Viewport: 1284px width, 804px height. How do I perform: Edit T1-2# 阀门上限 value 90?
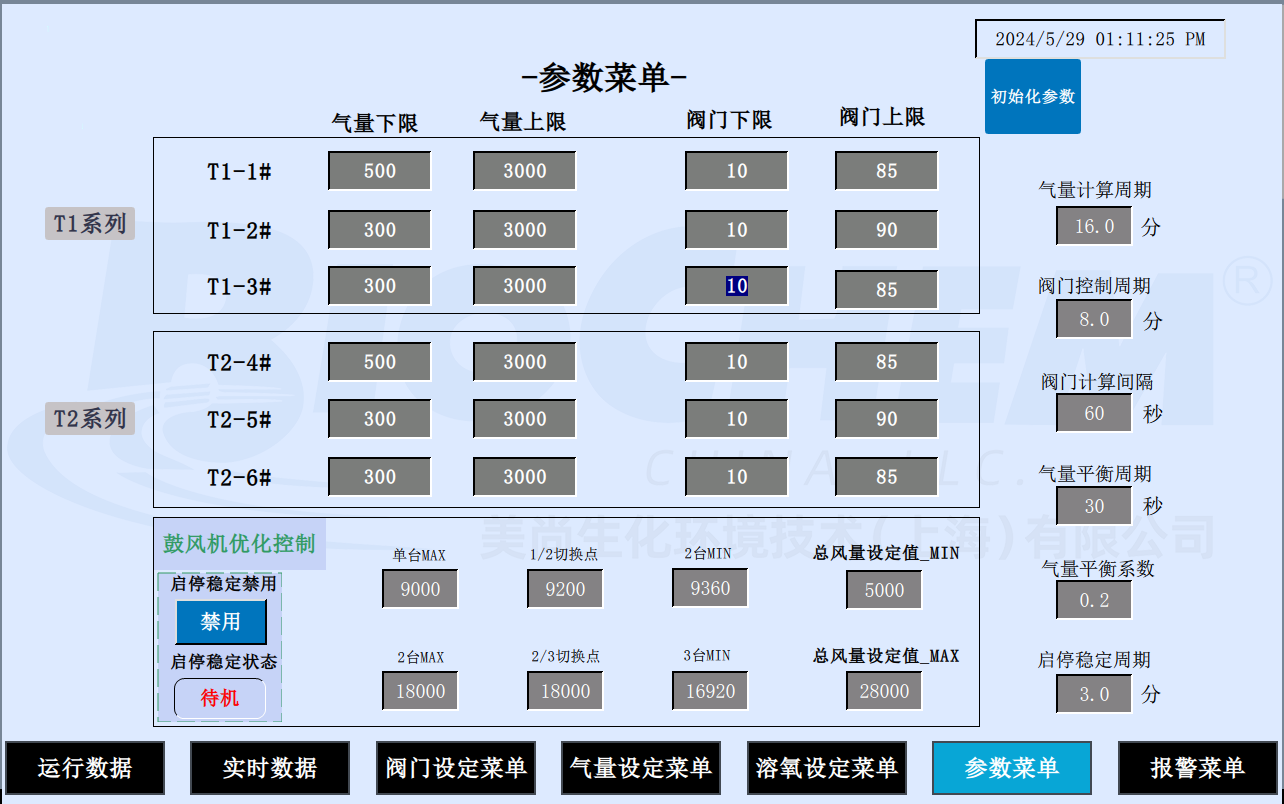click(x=887, y=230)
